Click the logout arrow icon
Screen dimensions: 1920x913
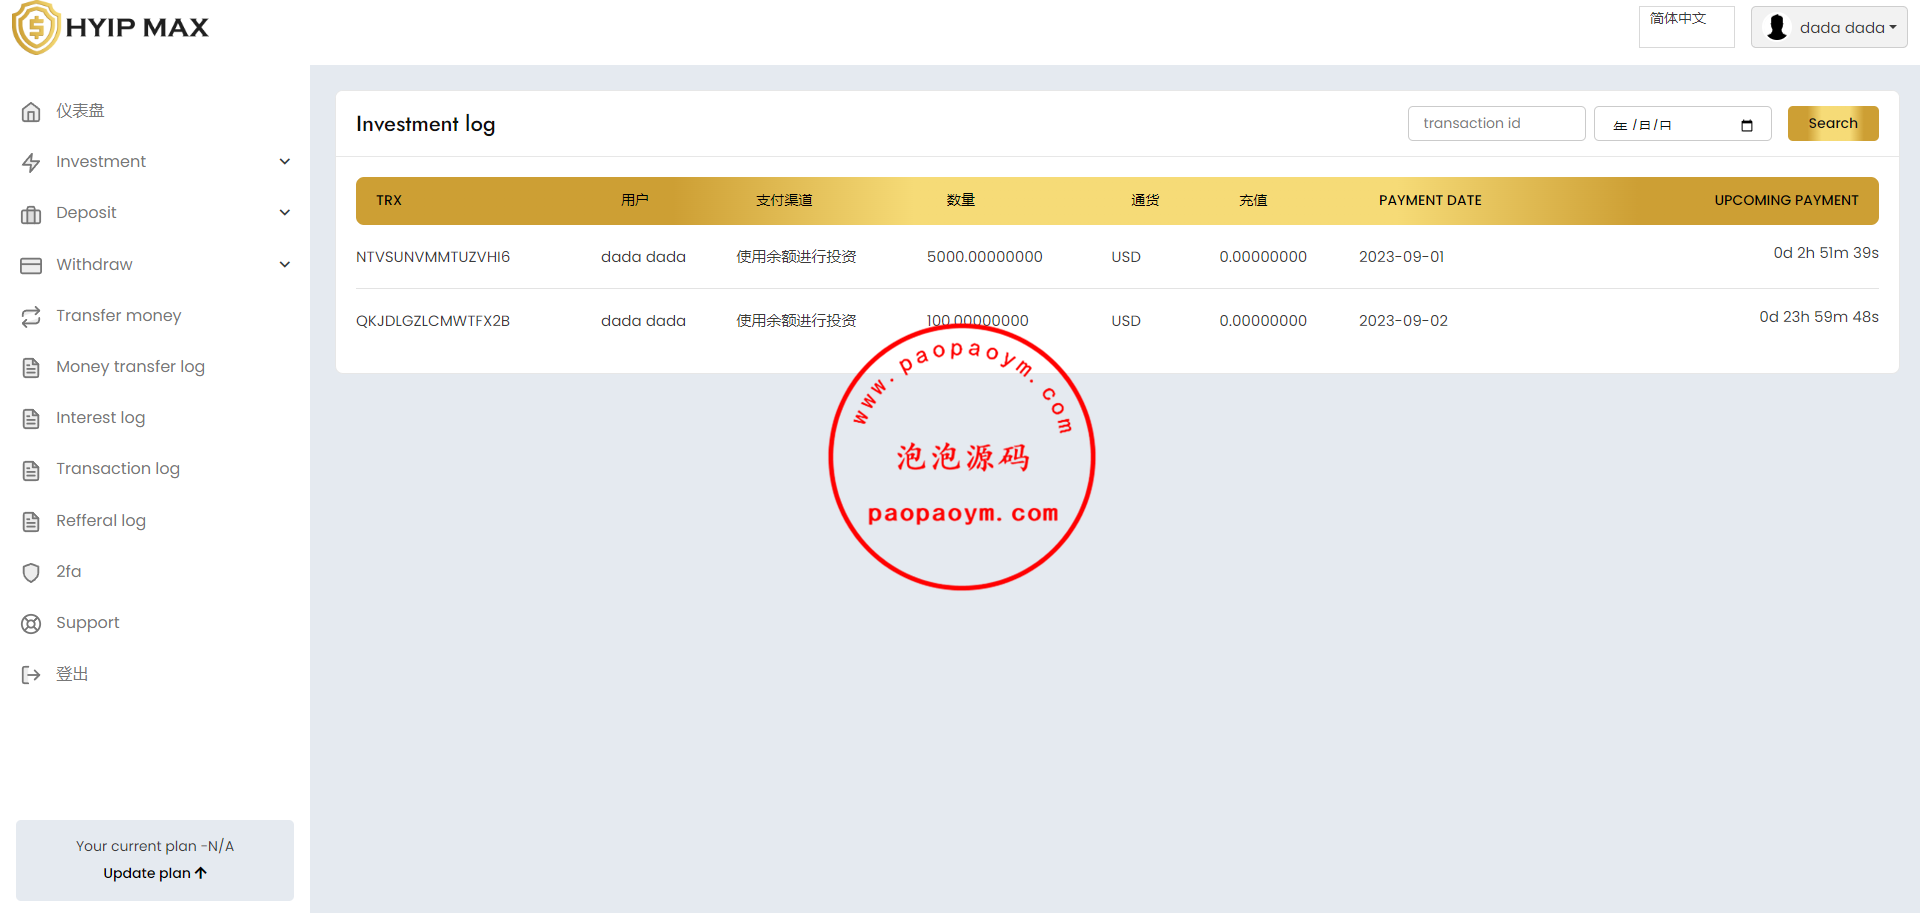[x=31, y=675]
